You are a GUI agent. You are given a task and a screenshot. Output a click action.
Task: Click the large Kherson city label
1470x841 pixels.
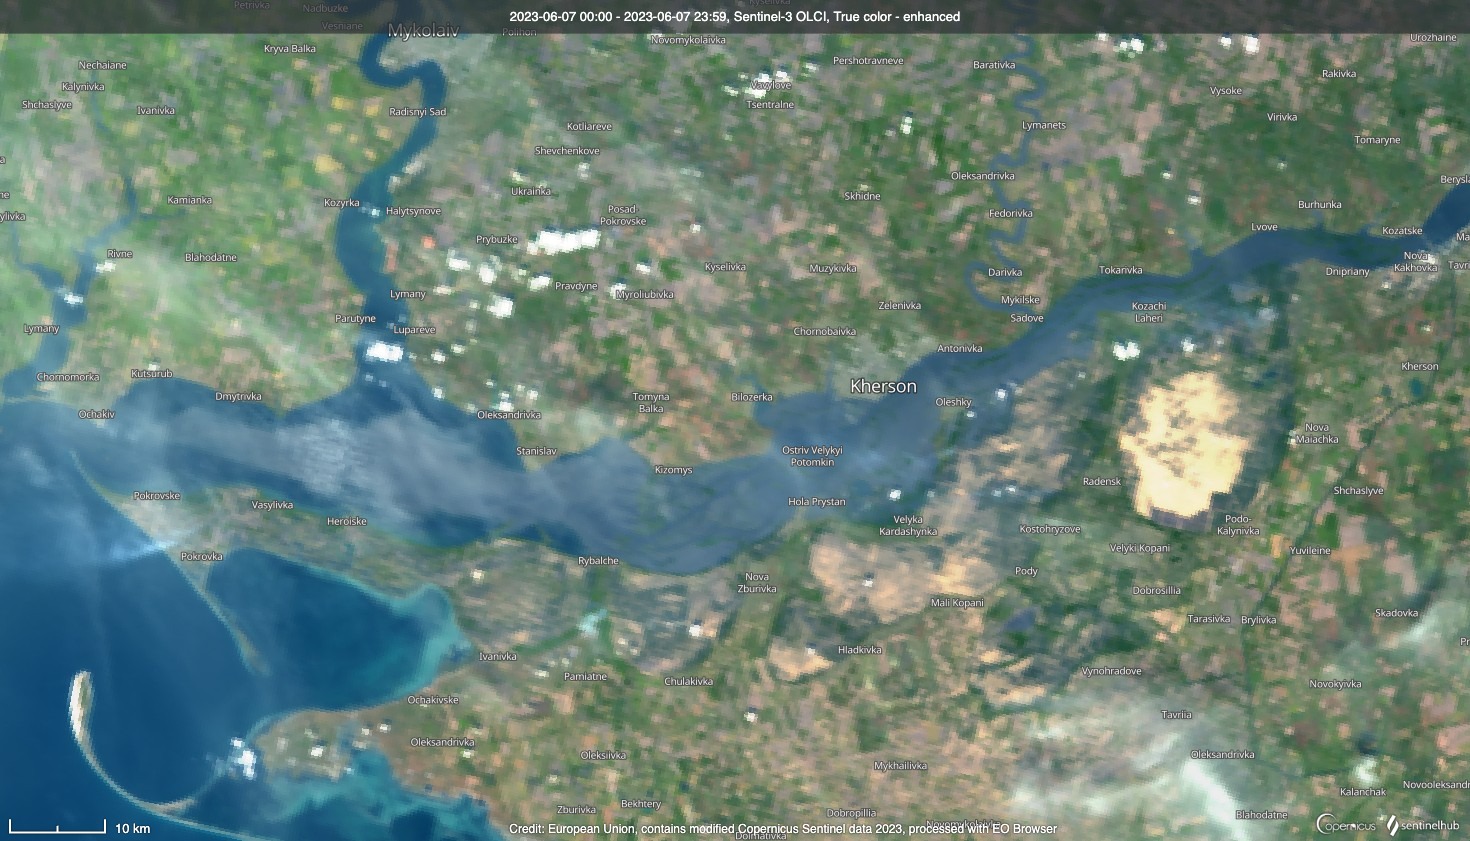(x=882, y=386)
